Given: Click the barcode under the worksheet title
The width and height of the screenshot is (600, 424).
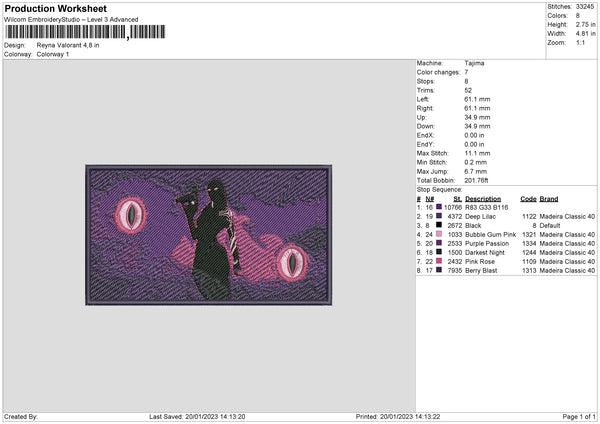Looking at the screenshot, I should click(85, 32).
